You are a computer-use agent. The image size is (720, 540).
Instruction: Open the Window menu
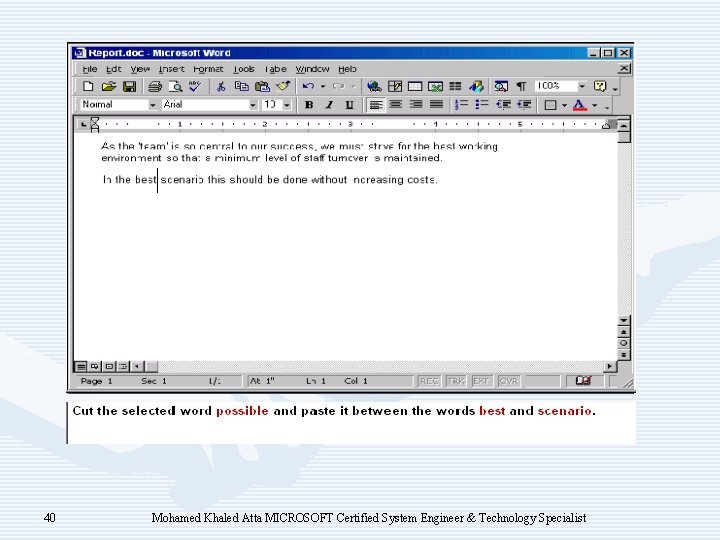[x=312, y=69]
